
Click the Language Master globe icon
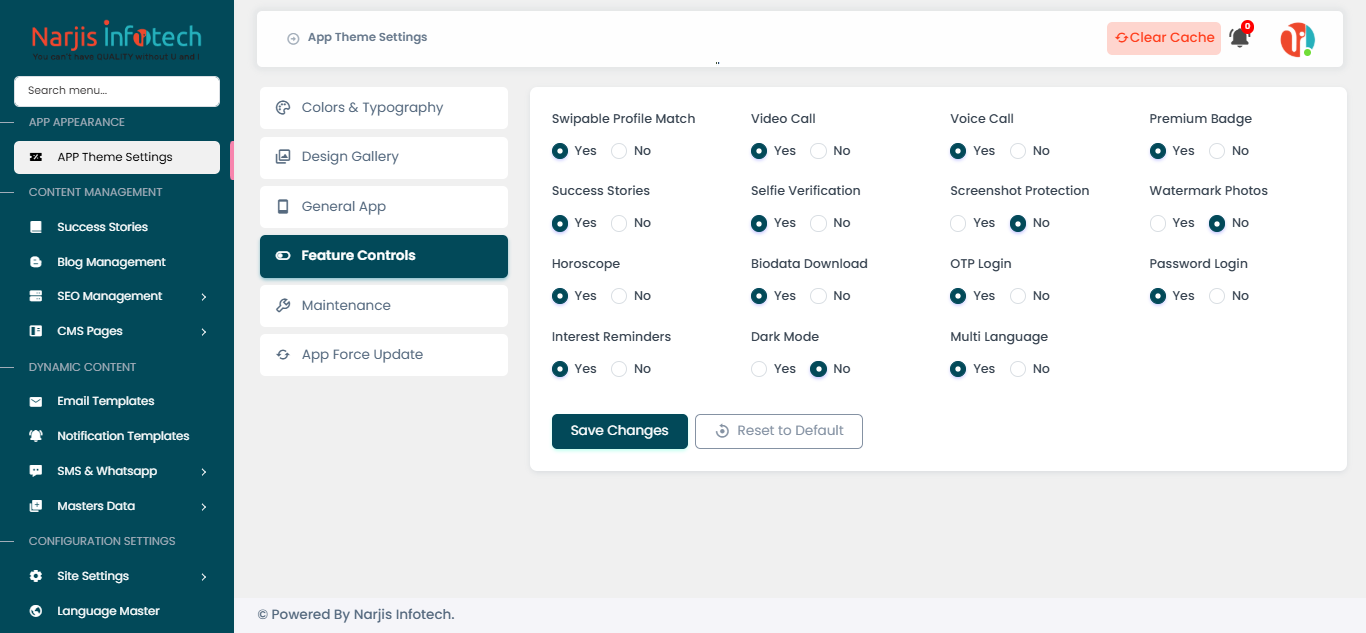[x=36, y=611]
